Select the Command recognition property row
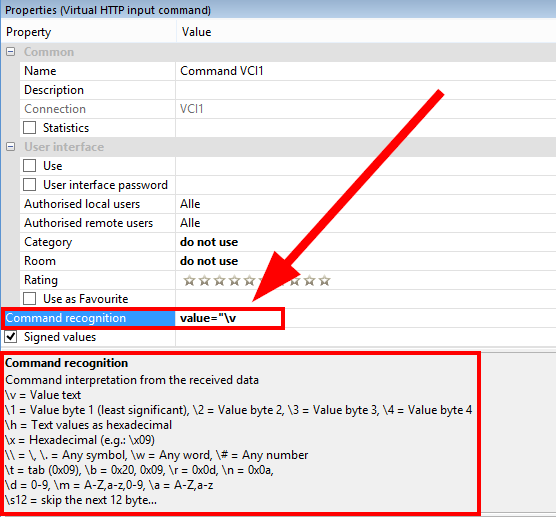 pos(89,318)
